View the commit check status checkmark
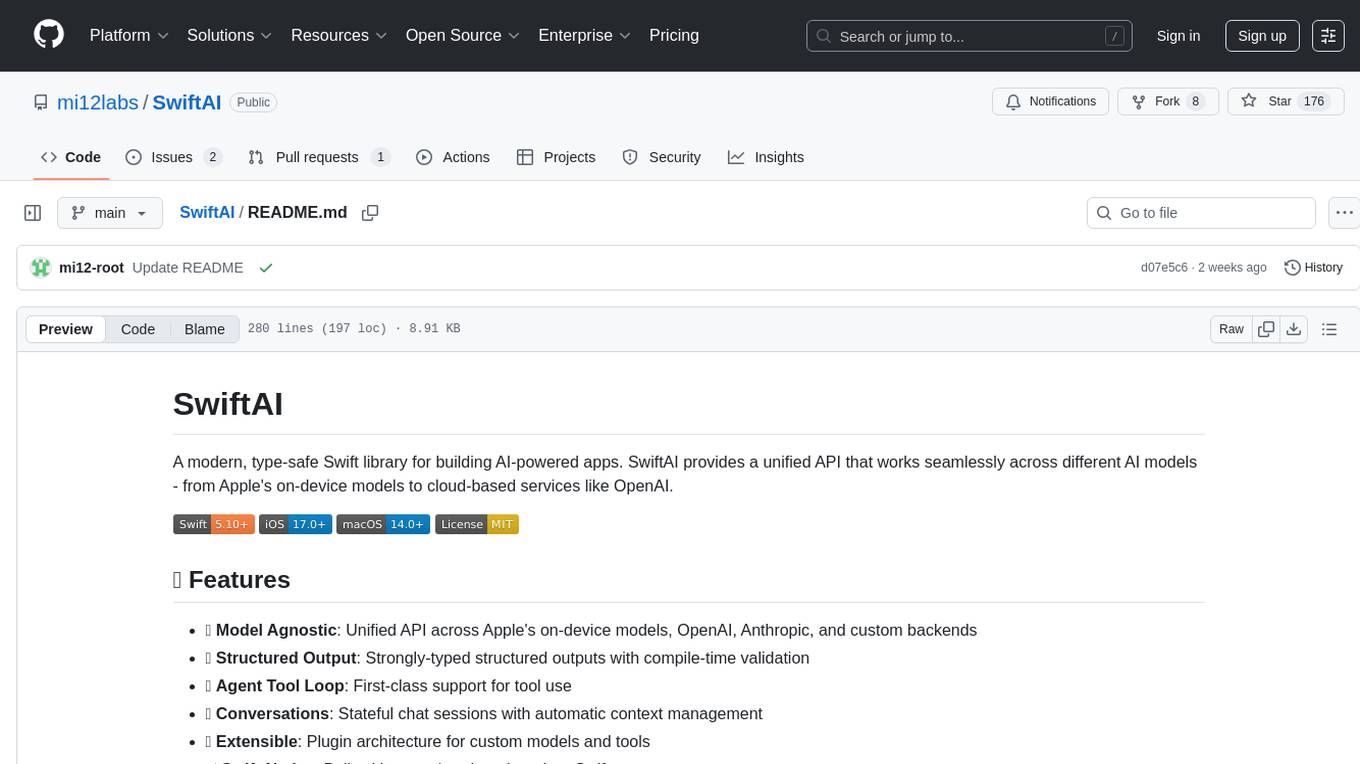 pyautogui.click(x=266, y=268)
